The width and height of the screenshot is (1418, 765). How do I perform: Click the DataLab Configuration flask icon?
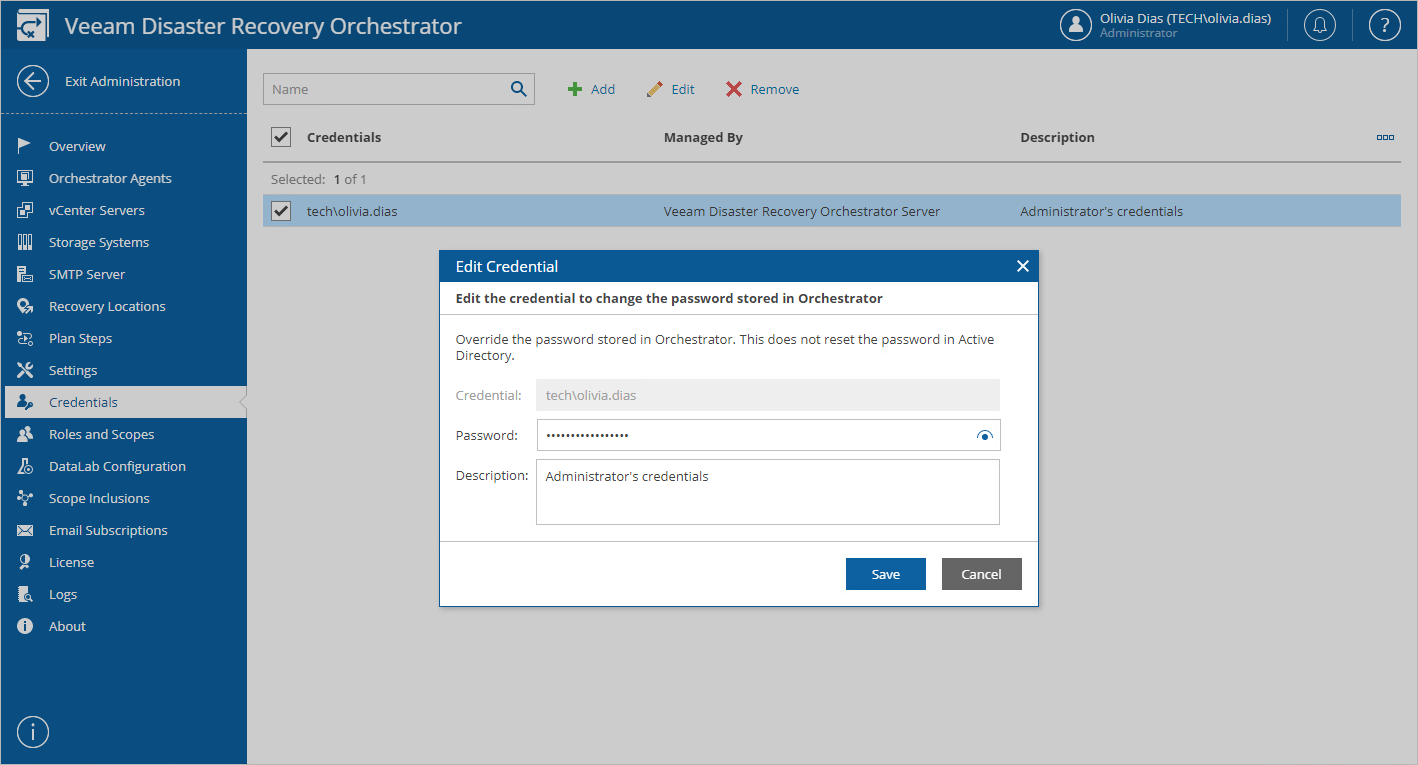(x=25, y=466)
